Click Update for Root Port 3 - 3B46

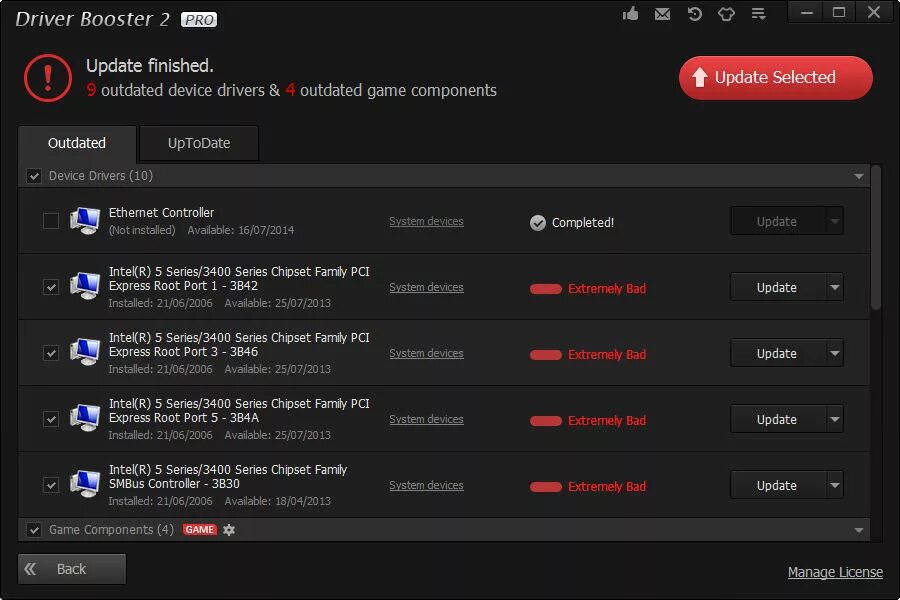(x=777, y=353)
